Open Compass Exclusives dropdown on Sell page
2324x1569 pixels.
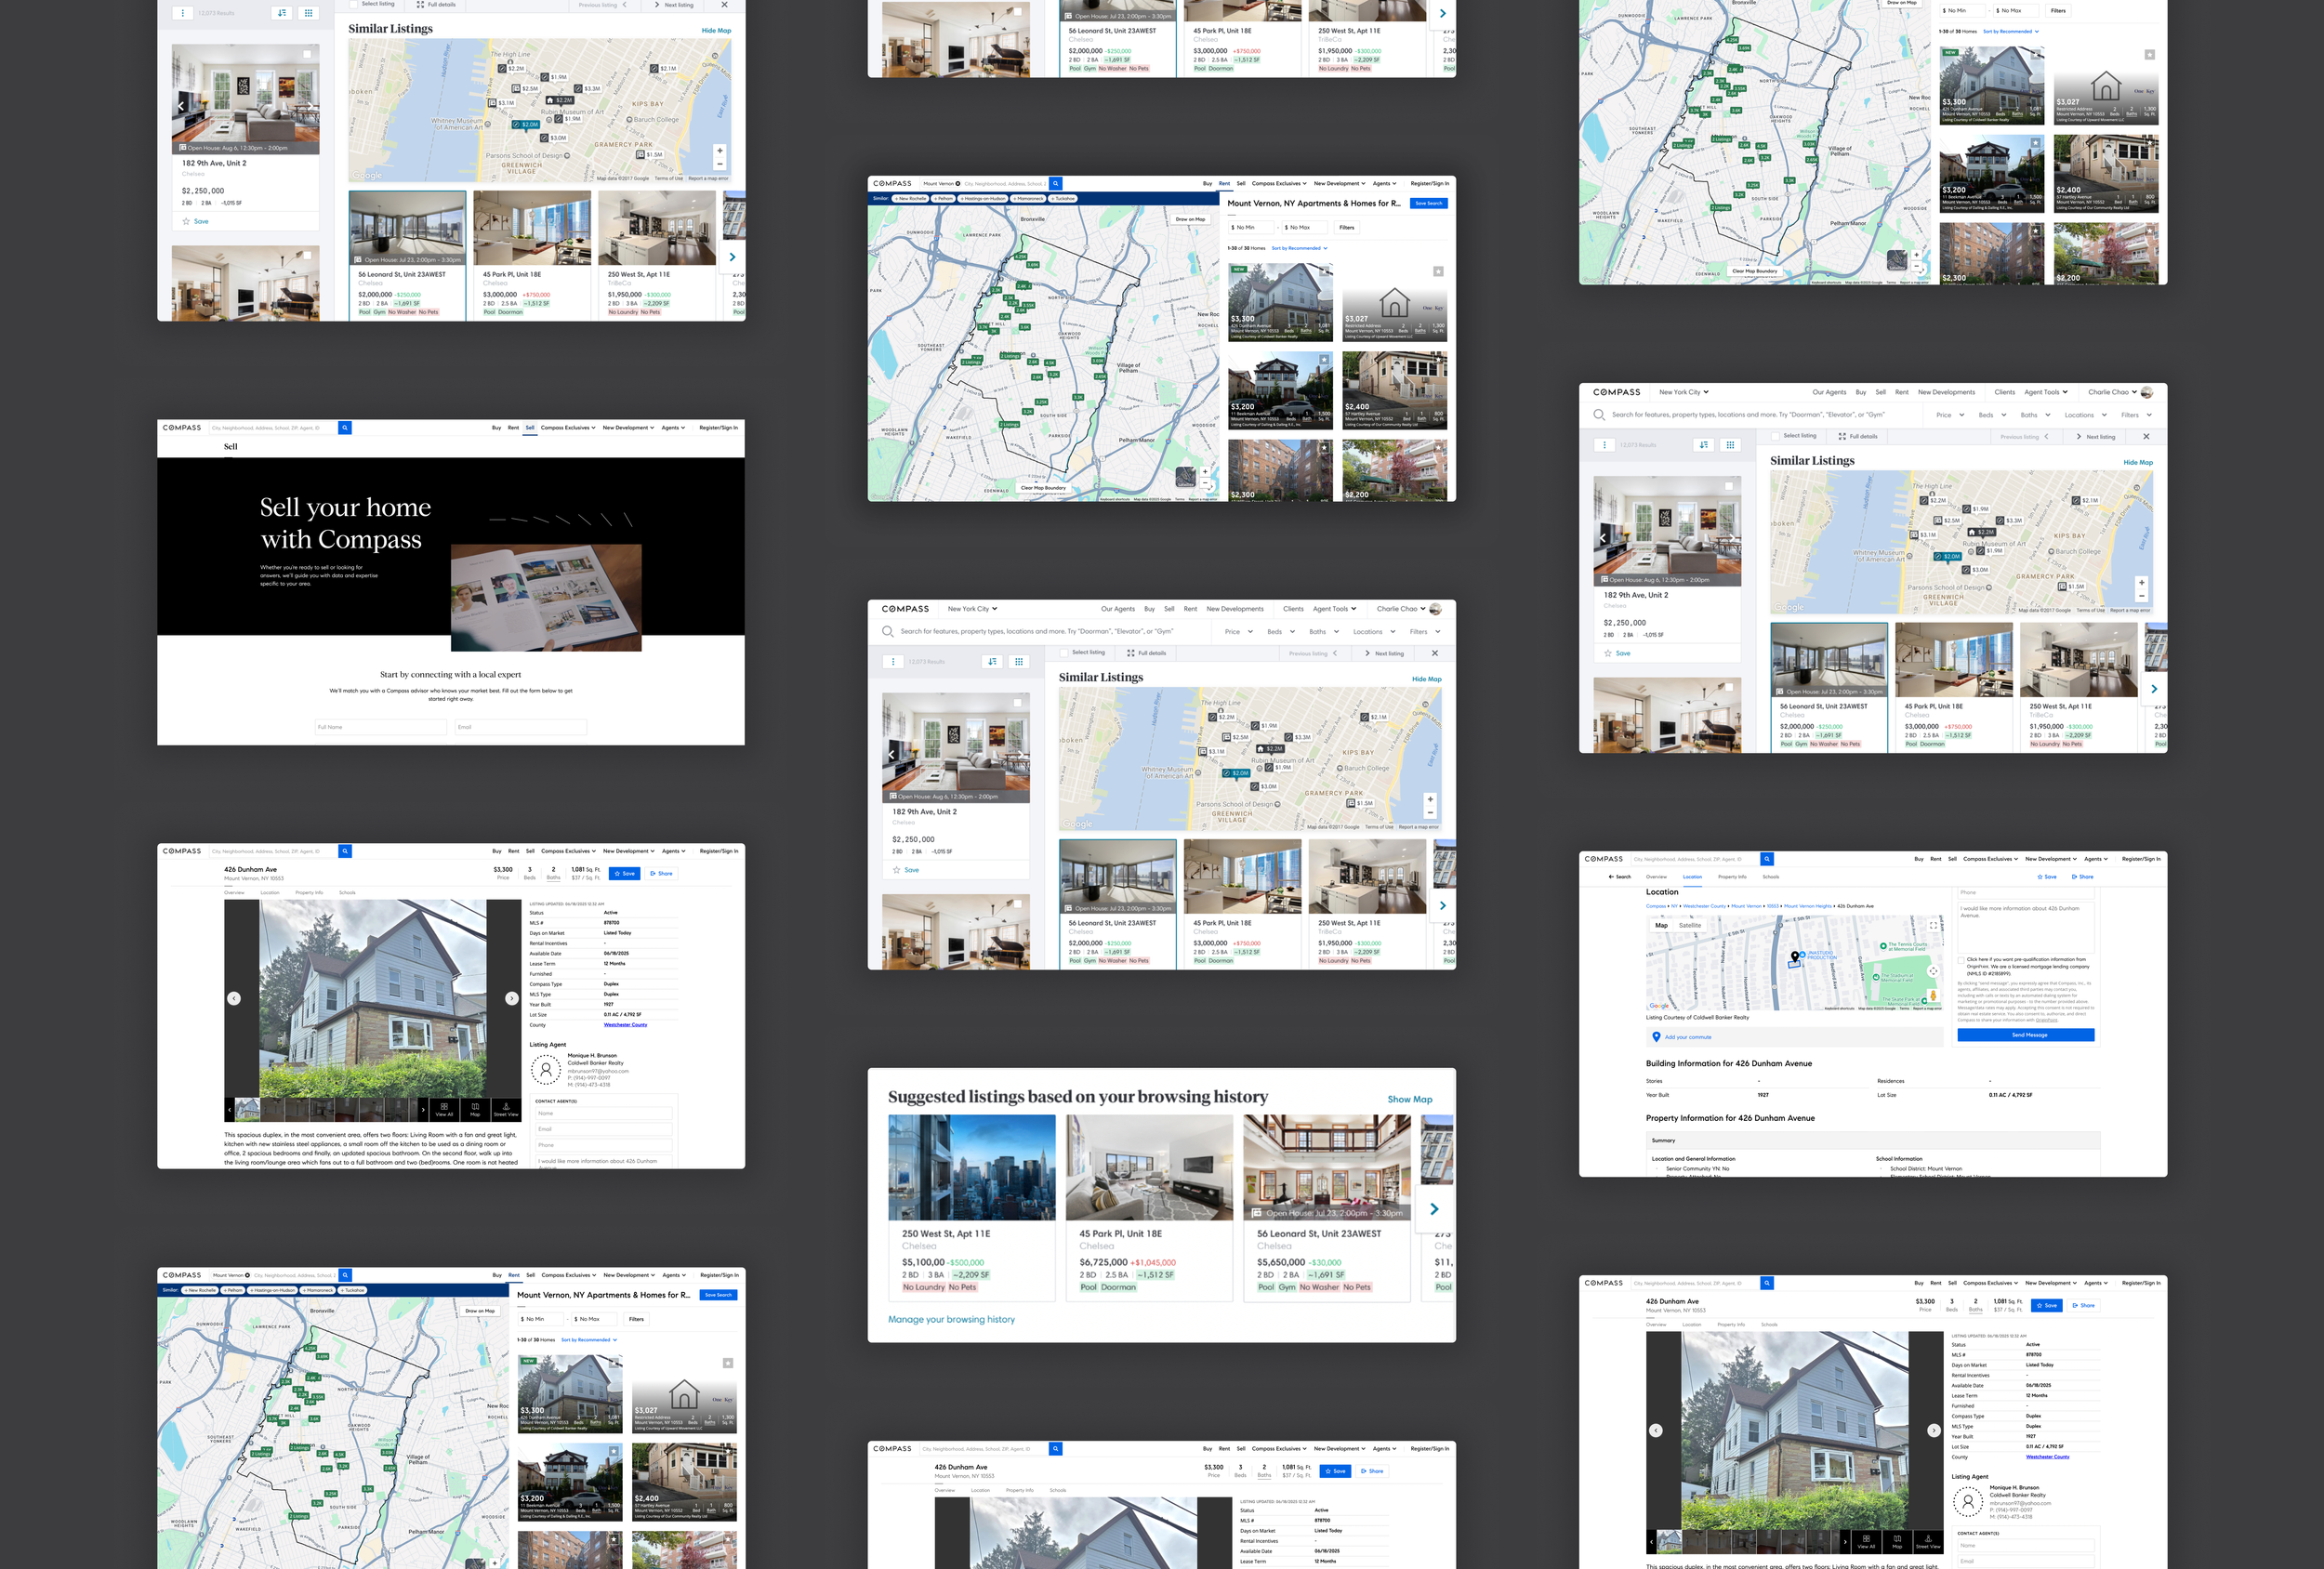[x=568, y=428]
